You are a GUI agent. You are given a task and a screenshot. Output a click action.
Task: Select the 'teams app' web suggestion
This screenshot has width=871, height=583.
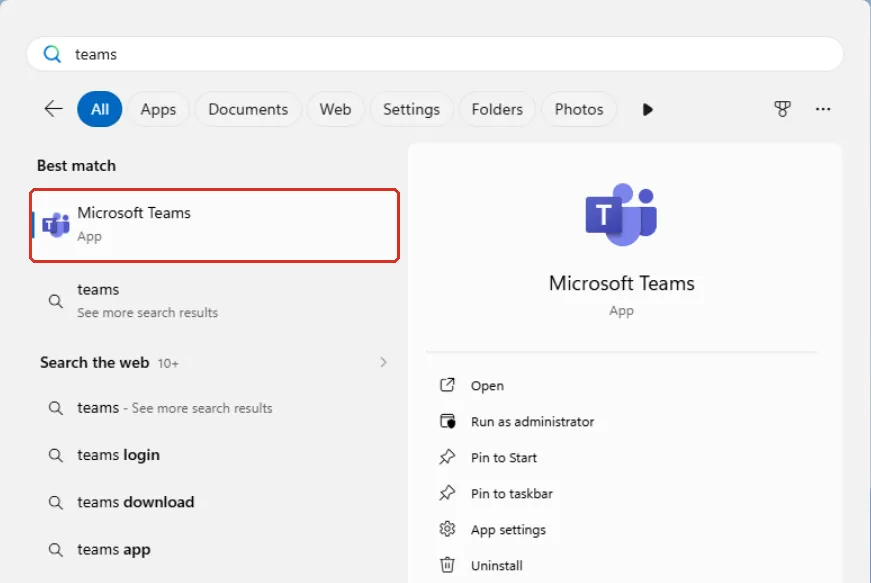[x=214, y=550]
